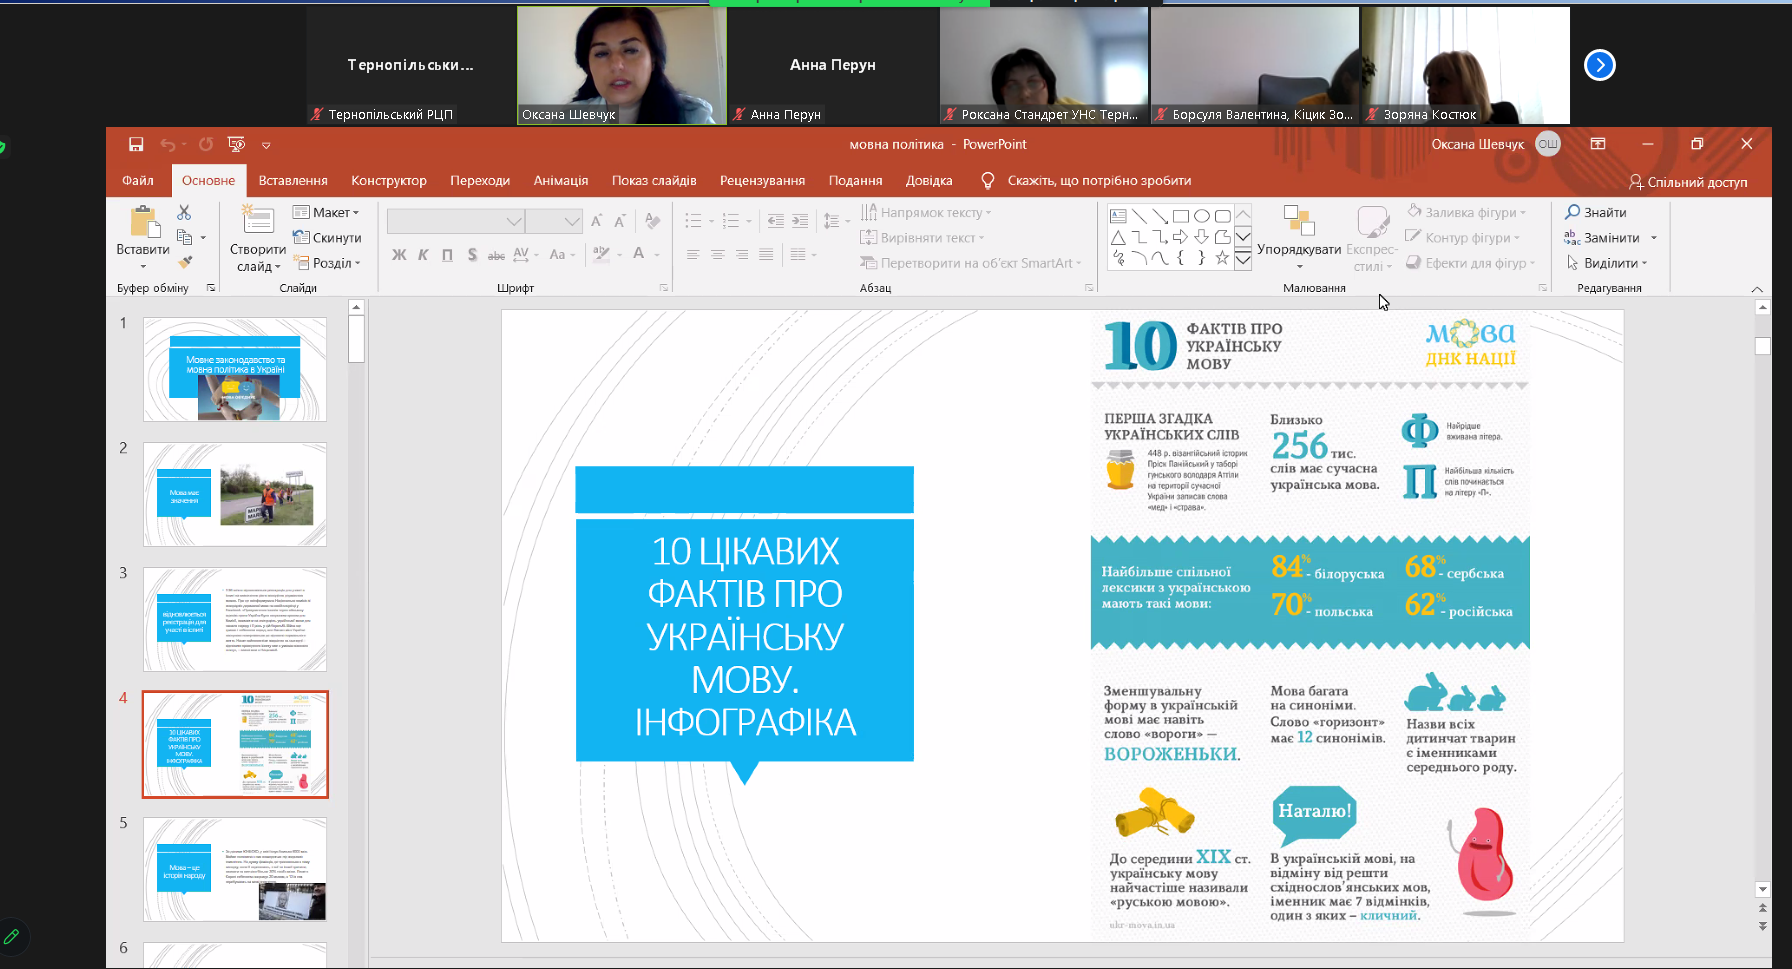This screenshot has height=969, width=1792.
Task: Select the star shape in shapes gallery
Action: click(1222, 258)
